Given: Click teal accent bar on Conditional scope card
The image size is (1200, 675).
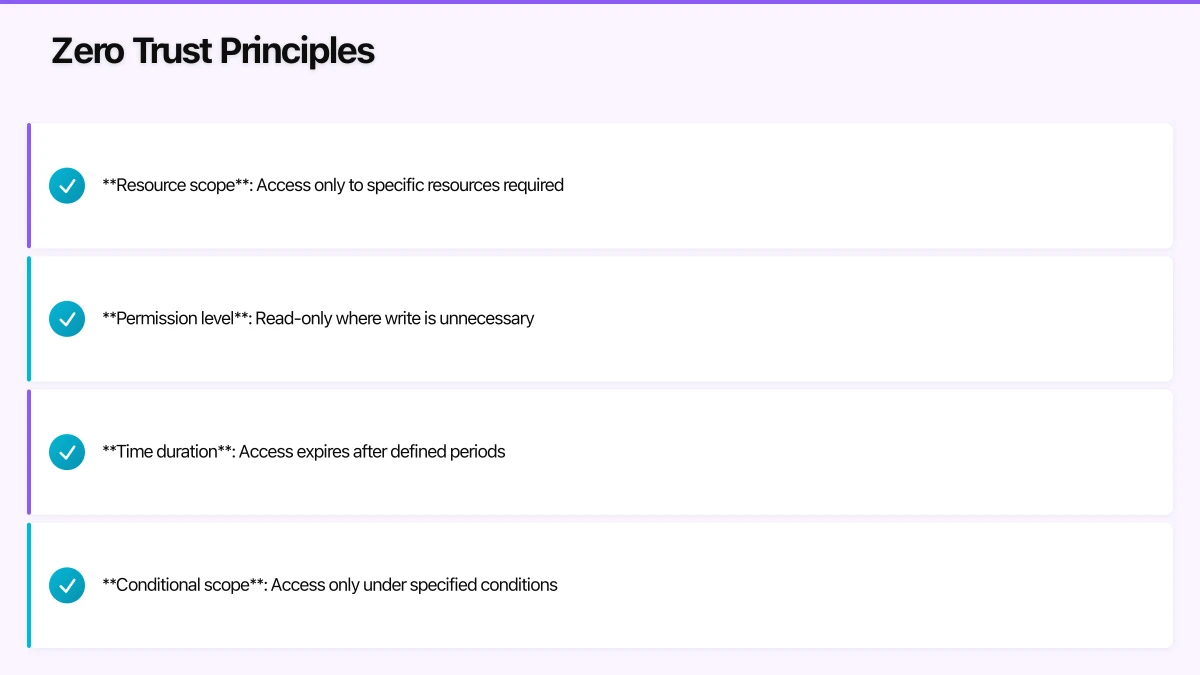Looking at the screenshot, I should tap(29, 585).
